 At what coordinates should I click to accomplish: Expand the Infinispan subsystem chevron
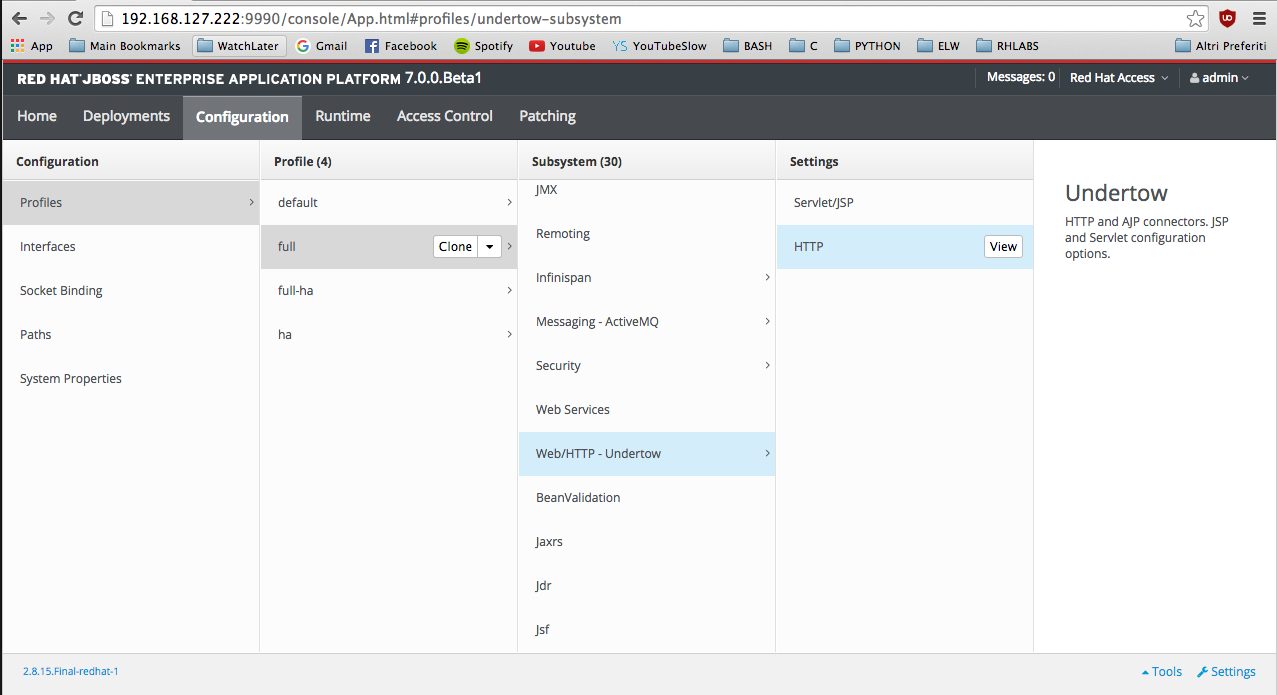click(767, 277)
